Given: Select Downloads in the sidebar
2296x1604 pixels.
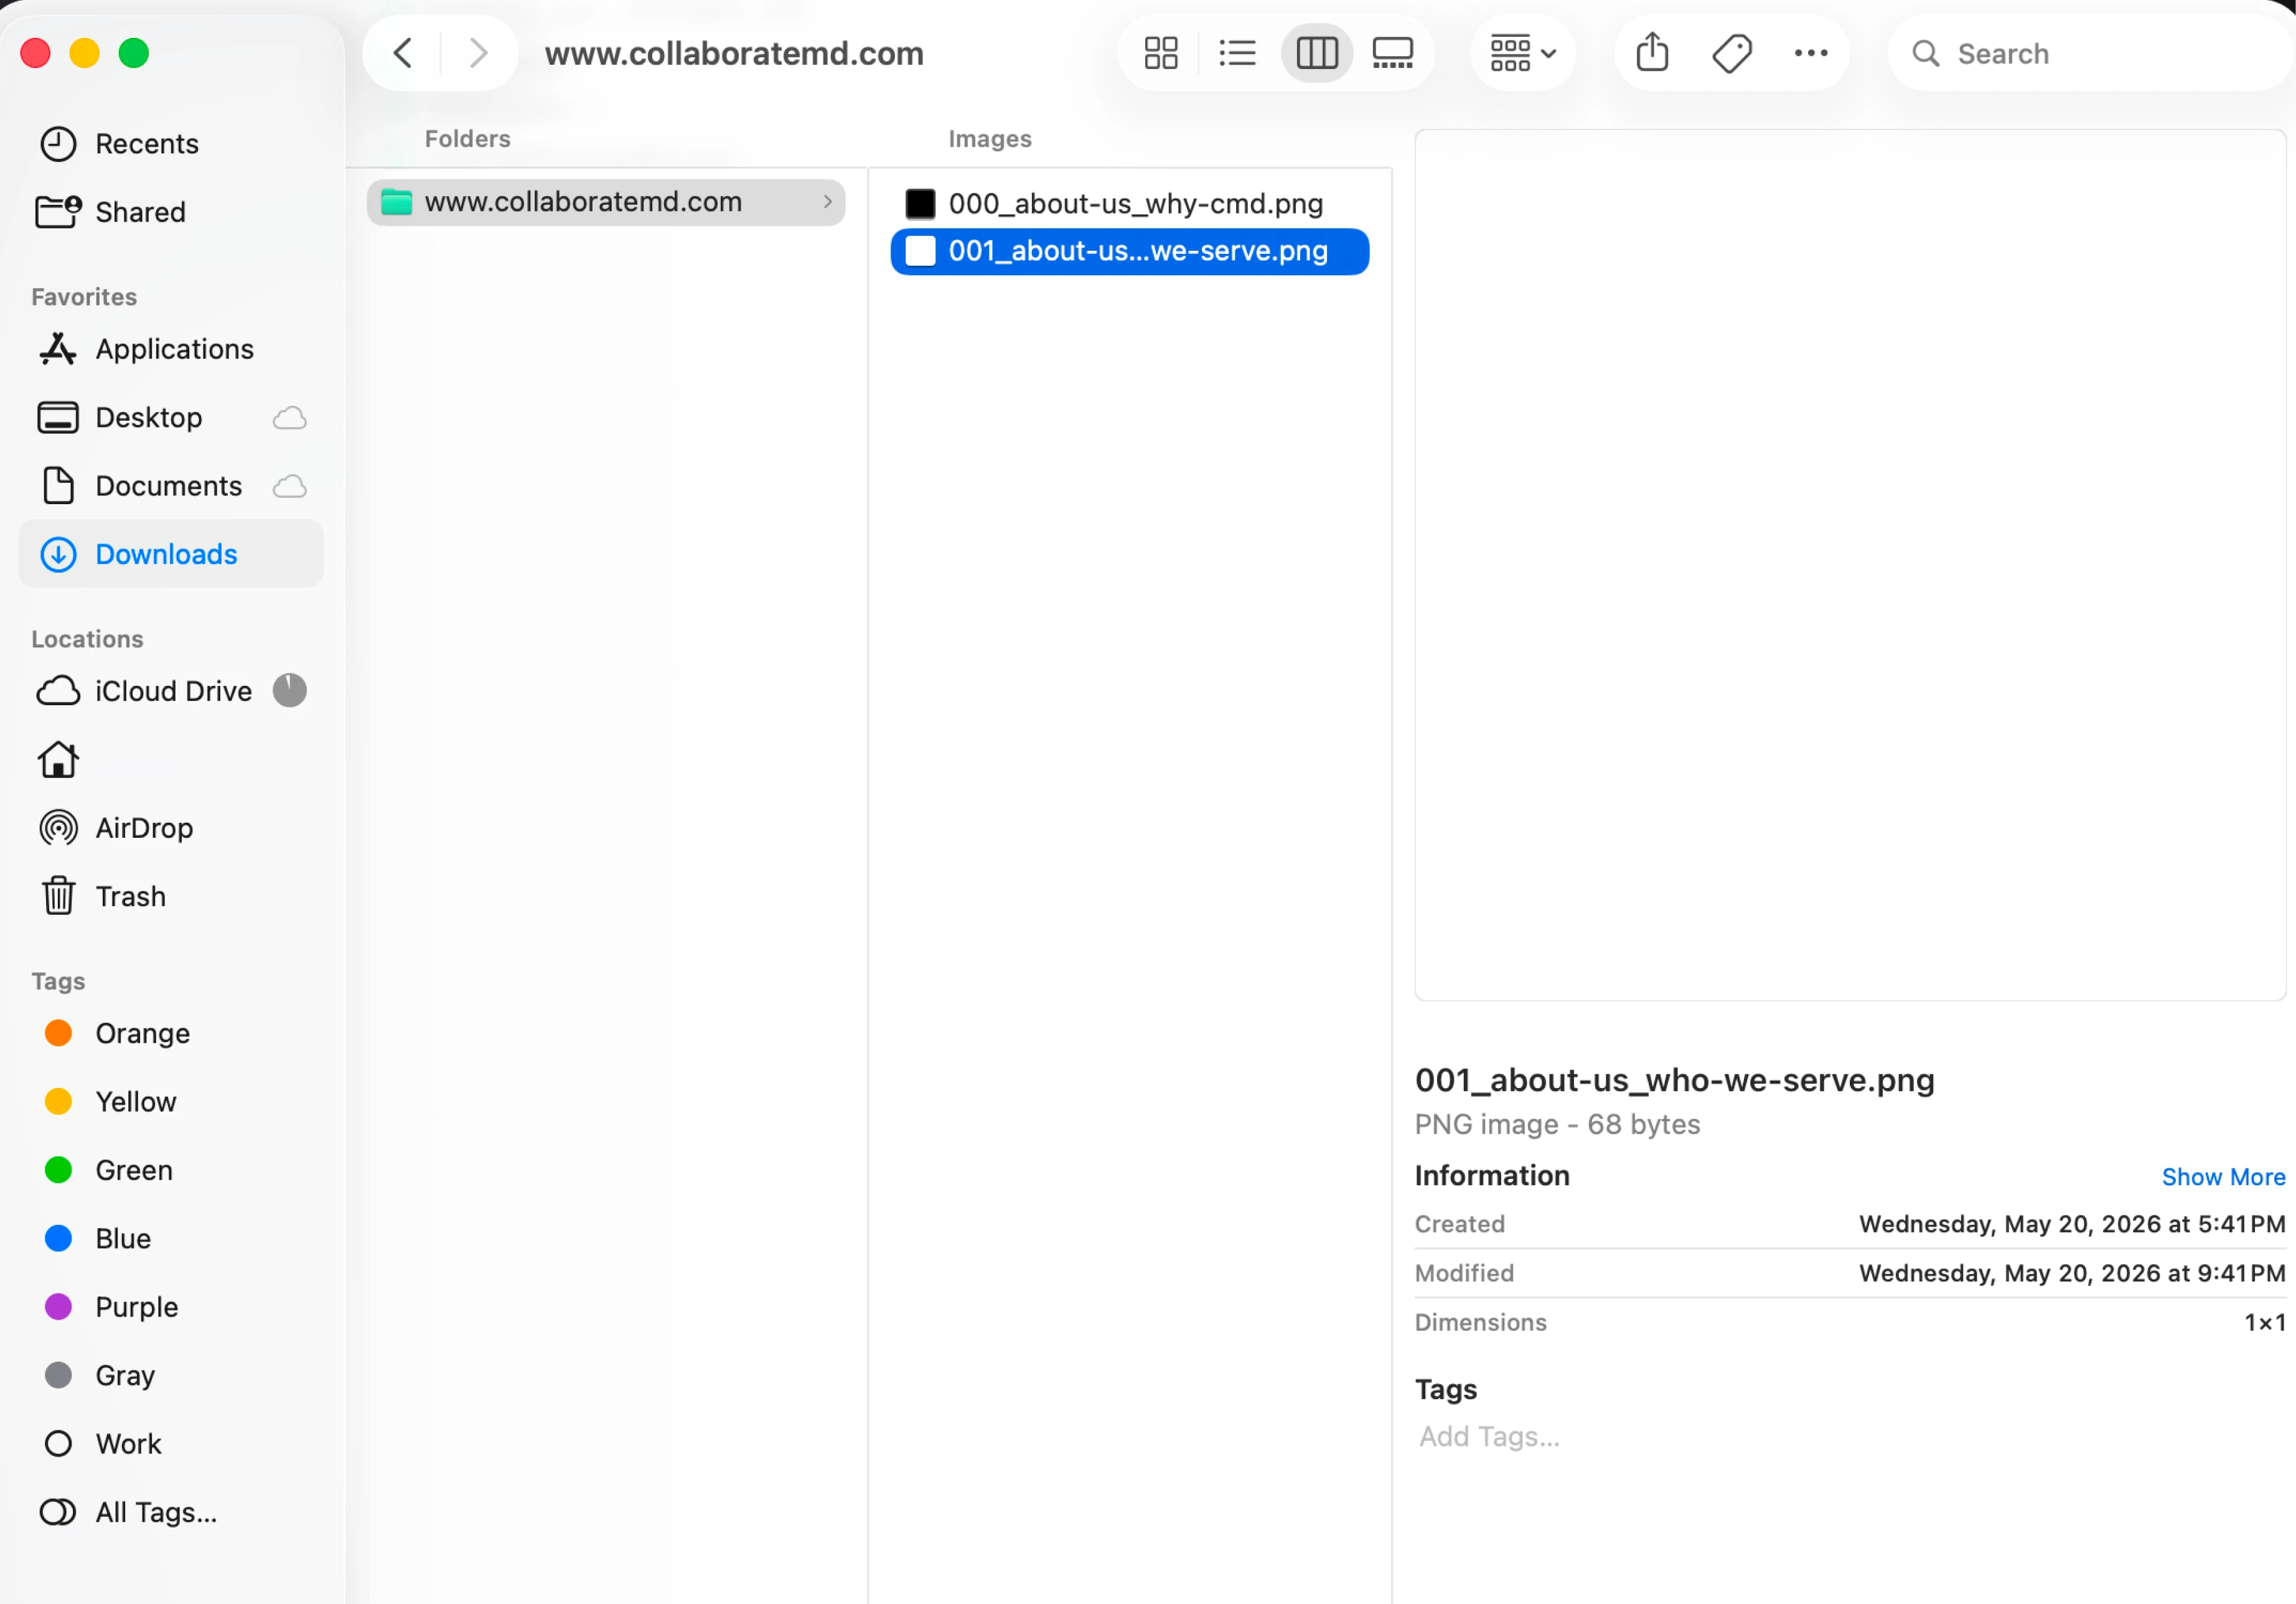Looking at the screenshot, I should tap(170, 554).
